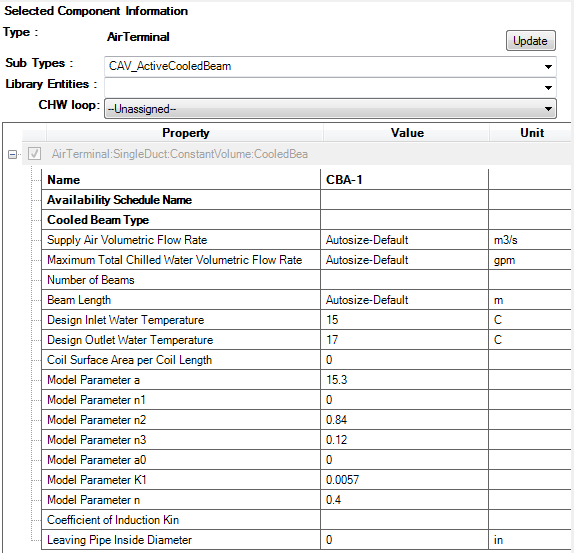Screen dimensions: 574x553
Task: Select the Cooled Beam Type value cell
Action: coord(404,220)
